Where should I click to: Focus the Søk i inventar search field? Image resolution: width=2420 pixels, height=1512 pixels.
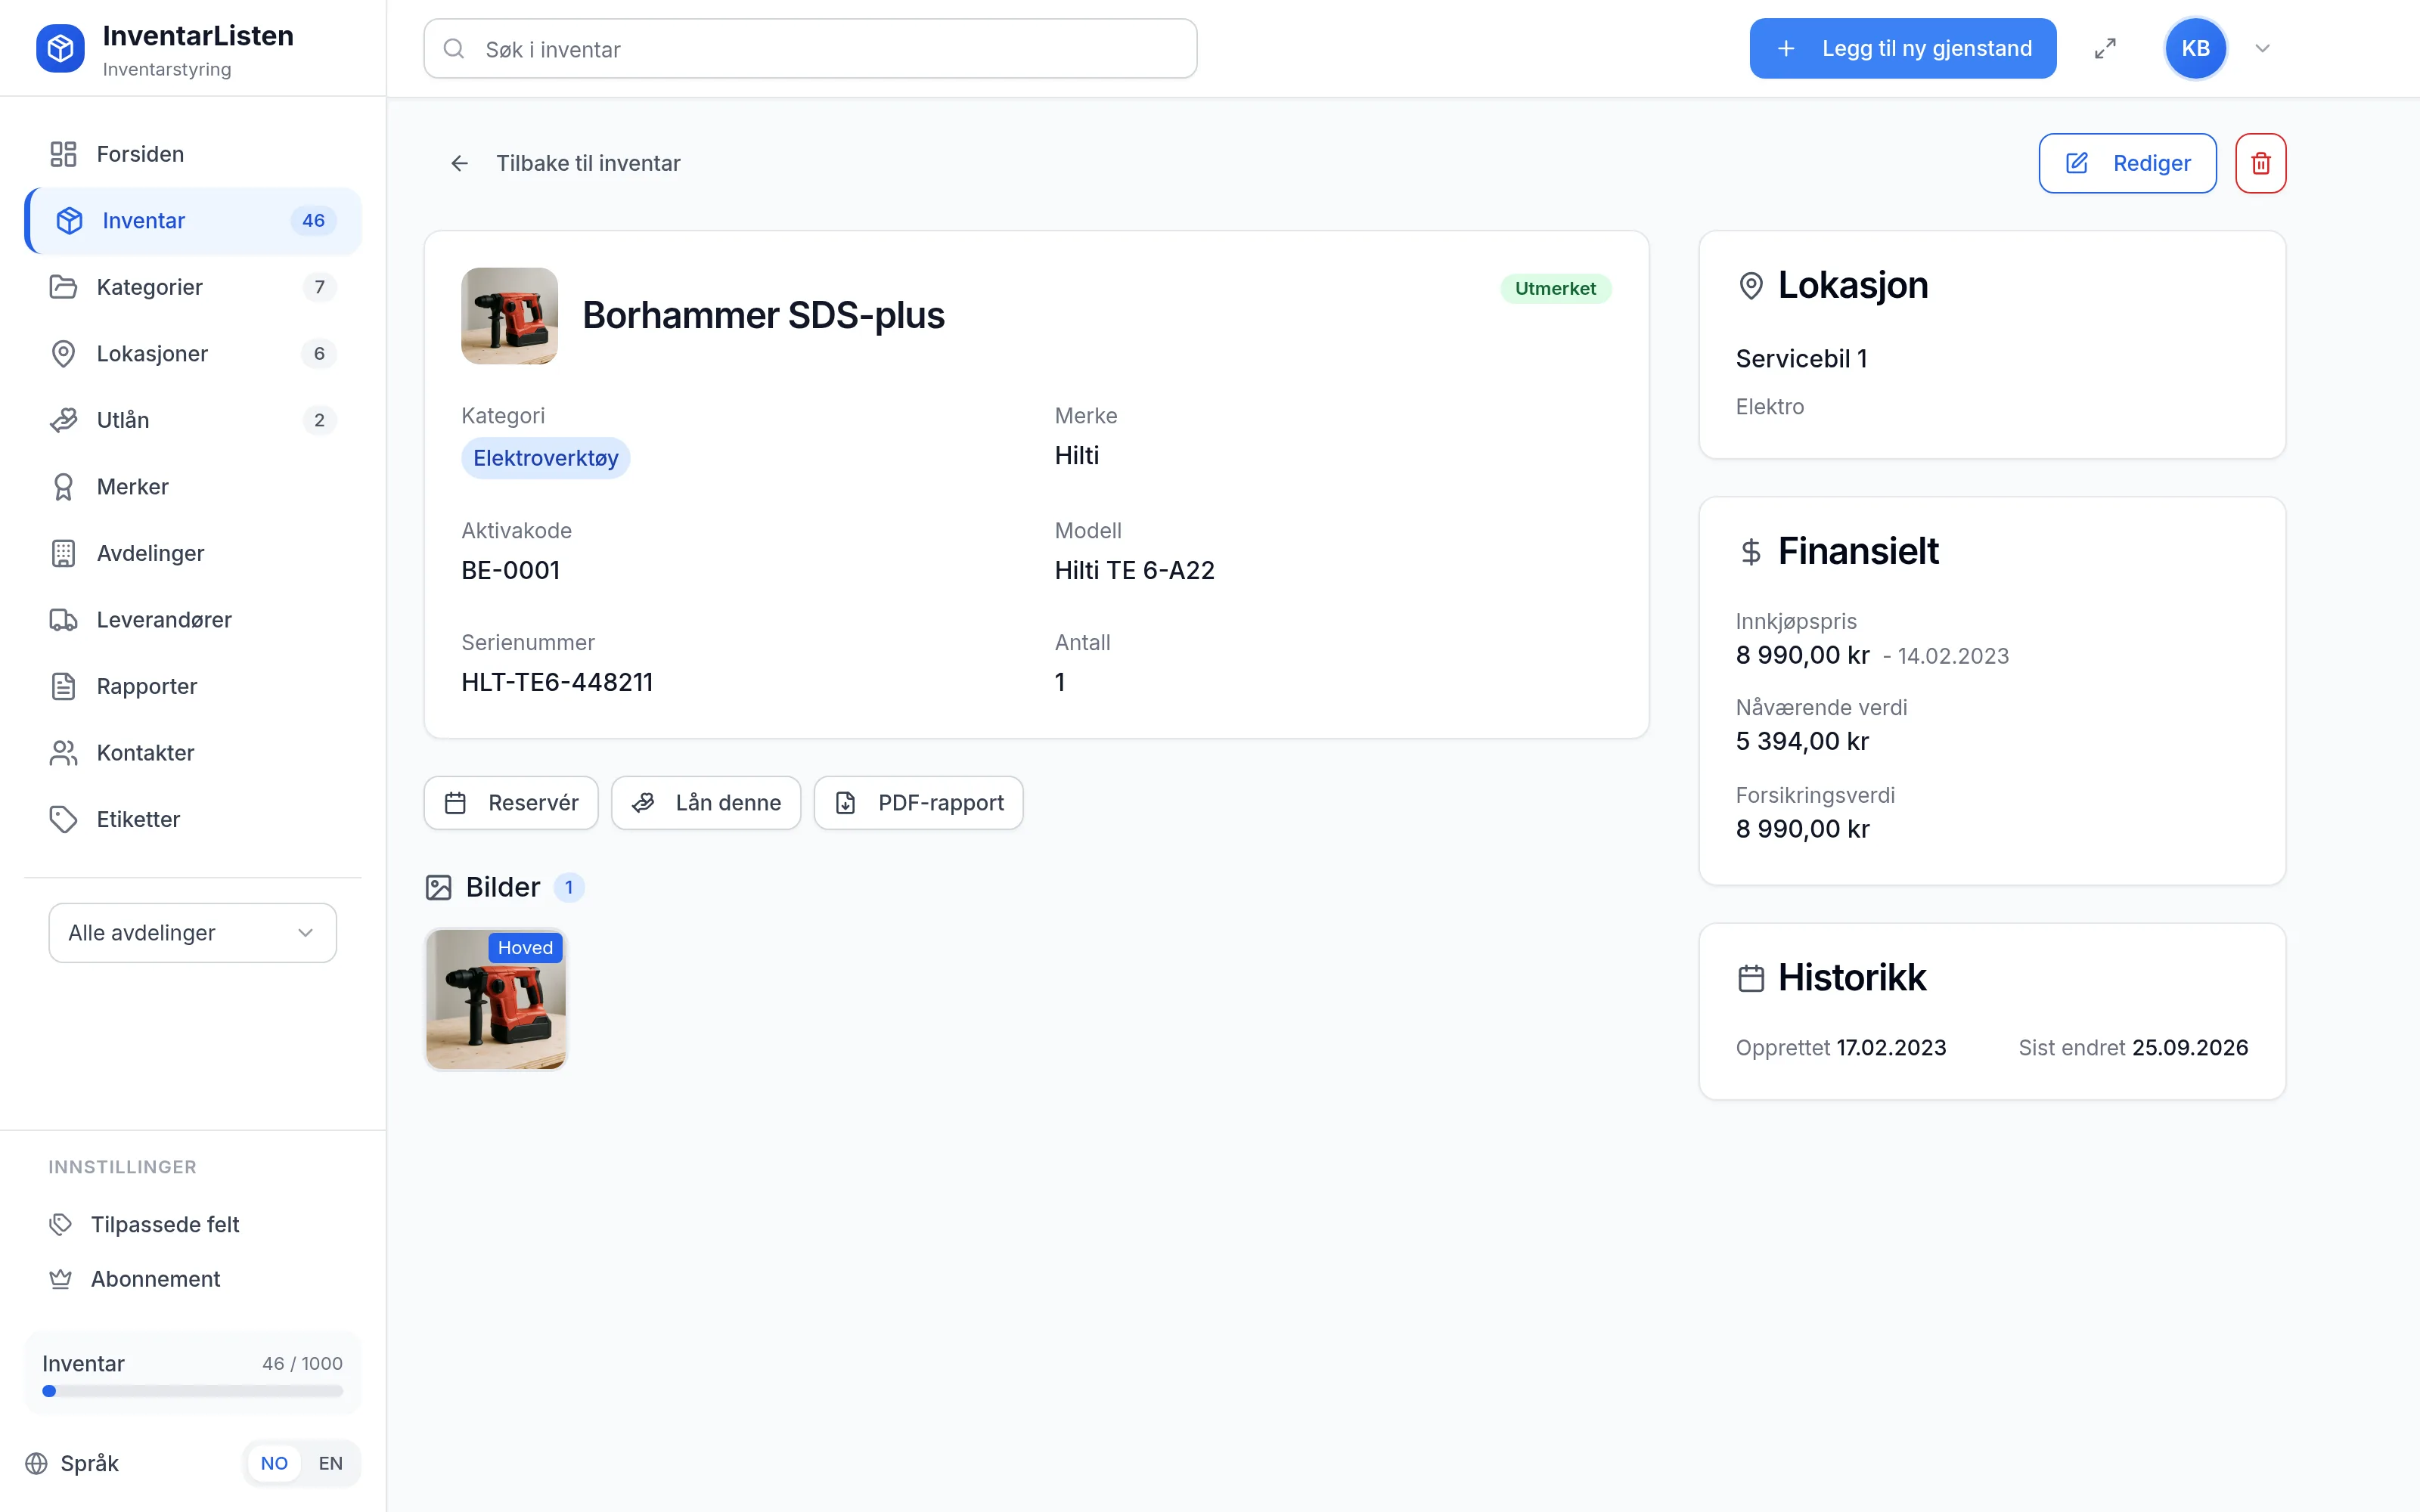810,49
